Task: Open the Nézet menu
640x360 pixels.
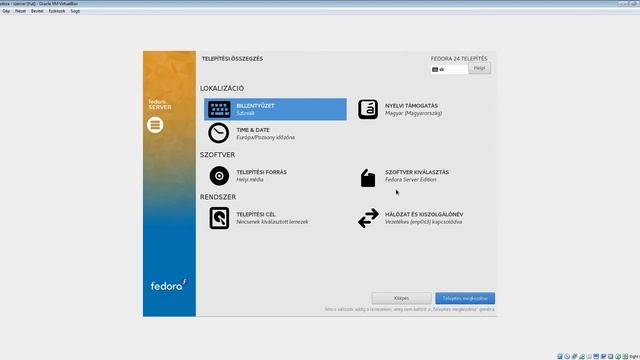Action: pyautogui.click(x=20, y=11)
